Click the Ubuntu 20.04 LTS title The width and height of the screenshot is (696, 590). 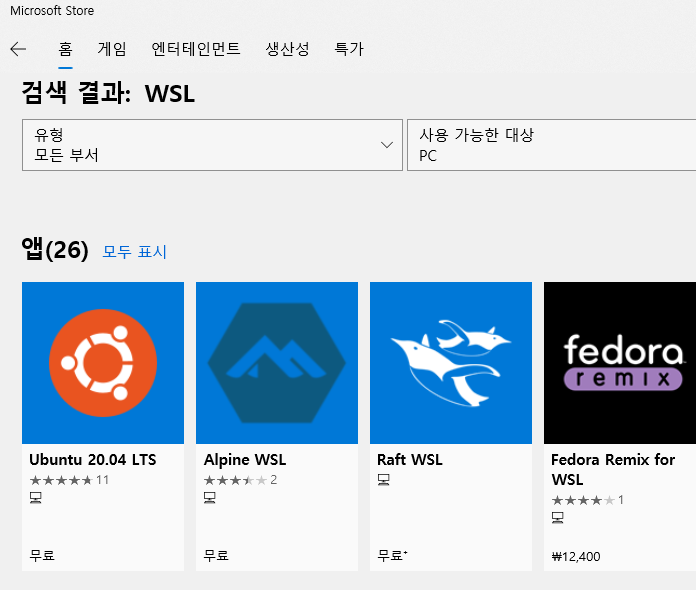tap(93, 459)
